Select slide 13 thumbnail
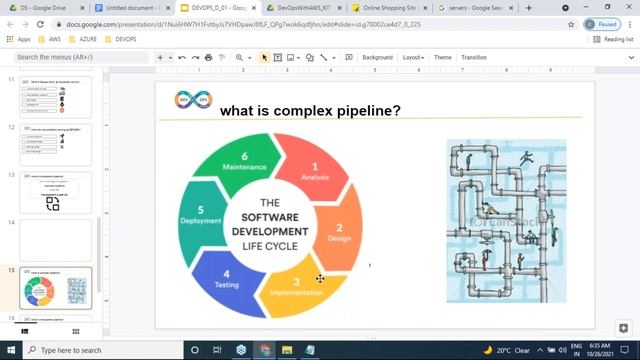The image size is (640, 360). (56, 193)
